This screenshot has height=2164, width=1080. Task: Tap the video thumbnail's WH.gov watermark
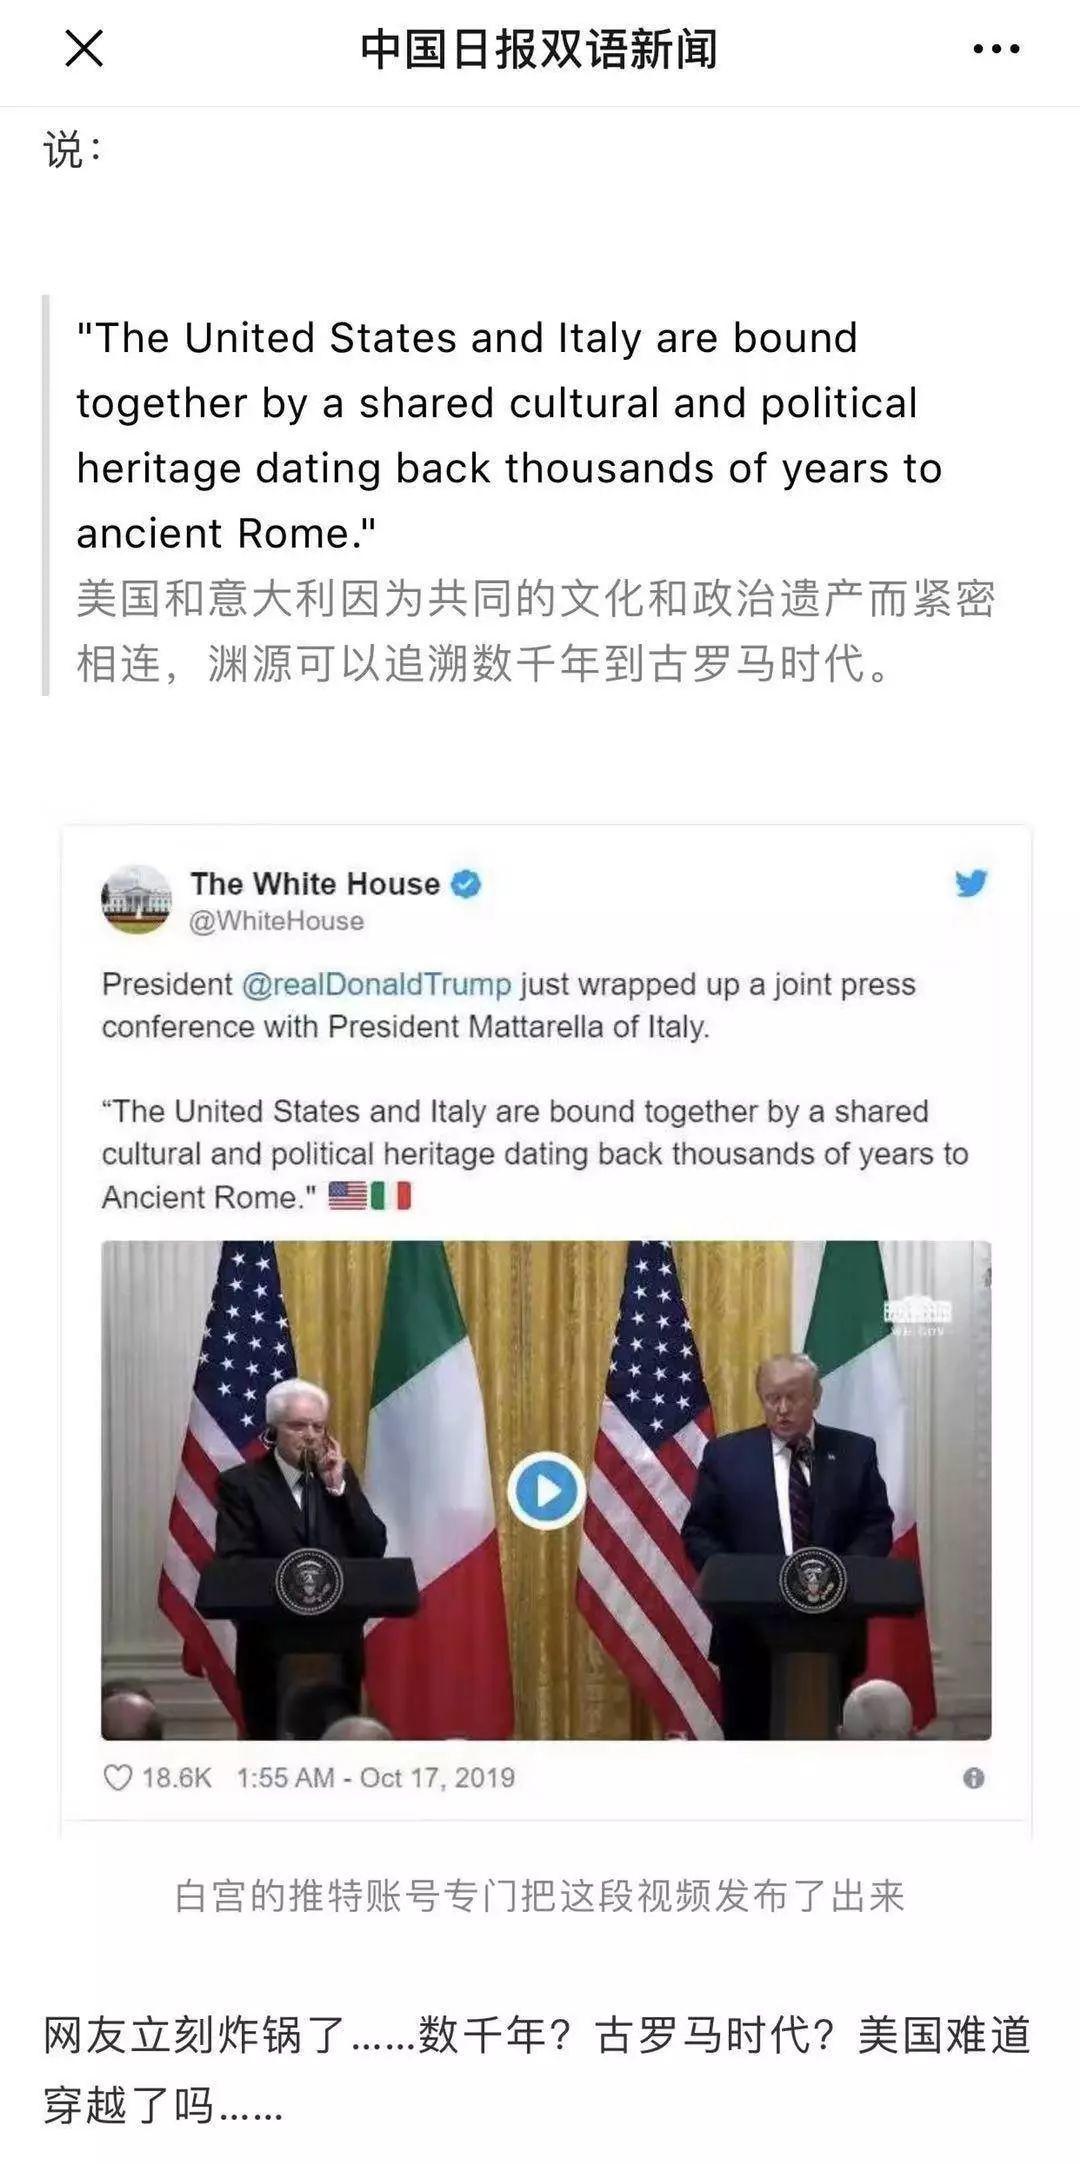917,1316
